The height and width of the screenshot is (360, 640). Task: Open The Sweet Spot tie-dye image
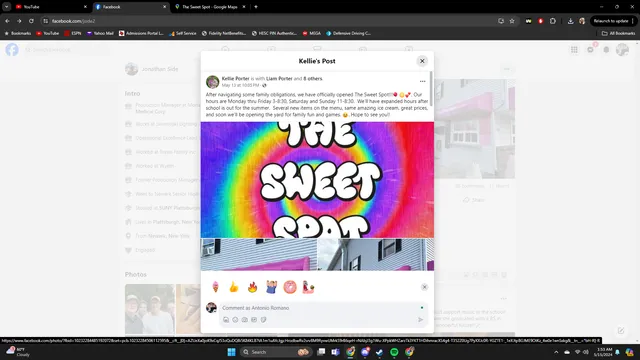pyautogui.click(x=317, y=180)
